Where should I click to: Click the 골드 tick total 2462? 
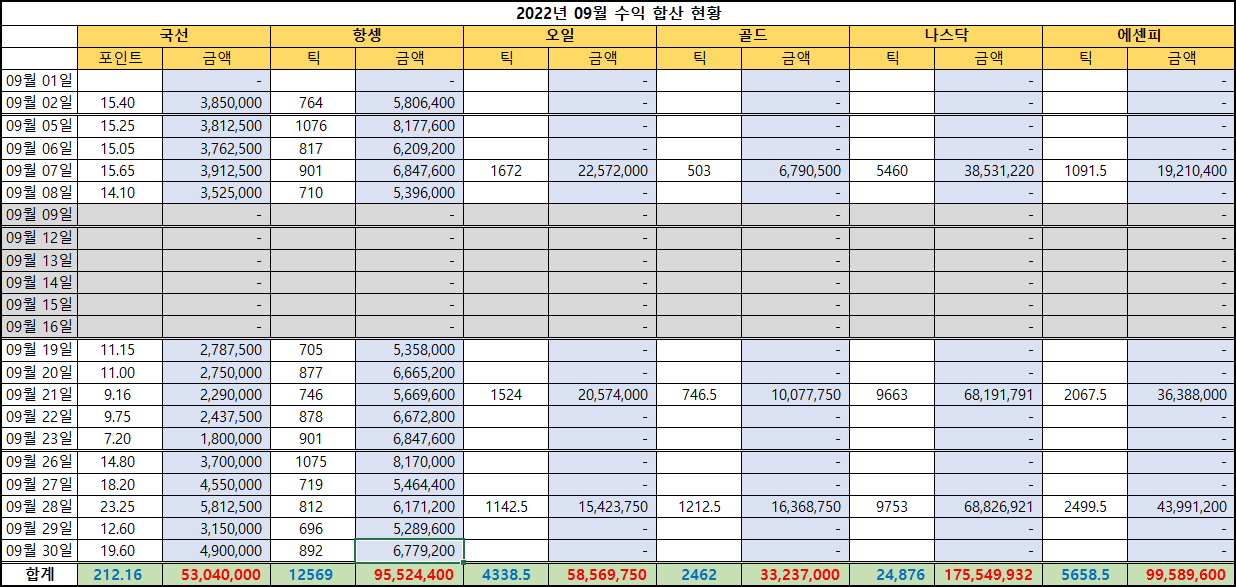tap(699, 575)
